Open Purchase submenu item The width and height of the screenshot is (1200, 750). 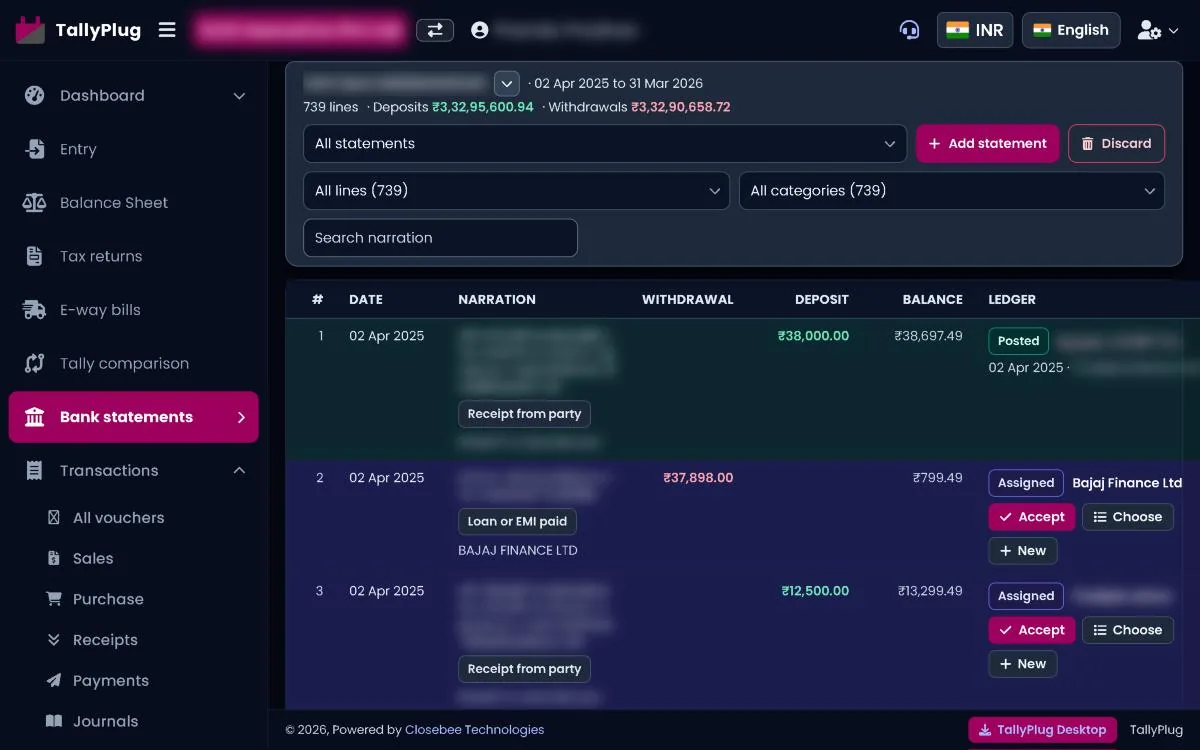click(x=108, y=599)
